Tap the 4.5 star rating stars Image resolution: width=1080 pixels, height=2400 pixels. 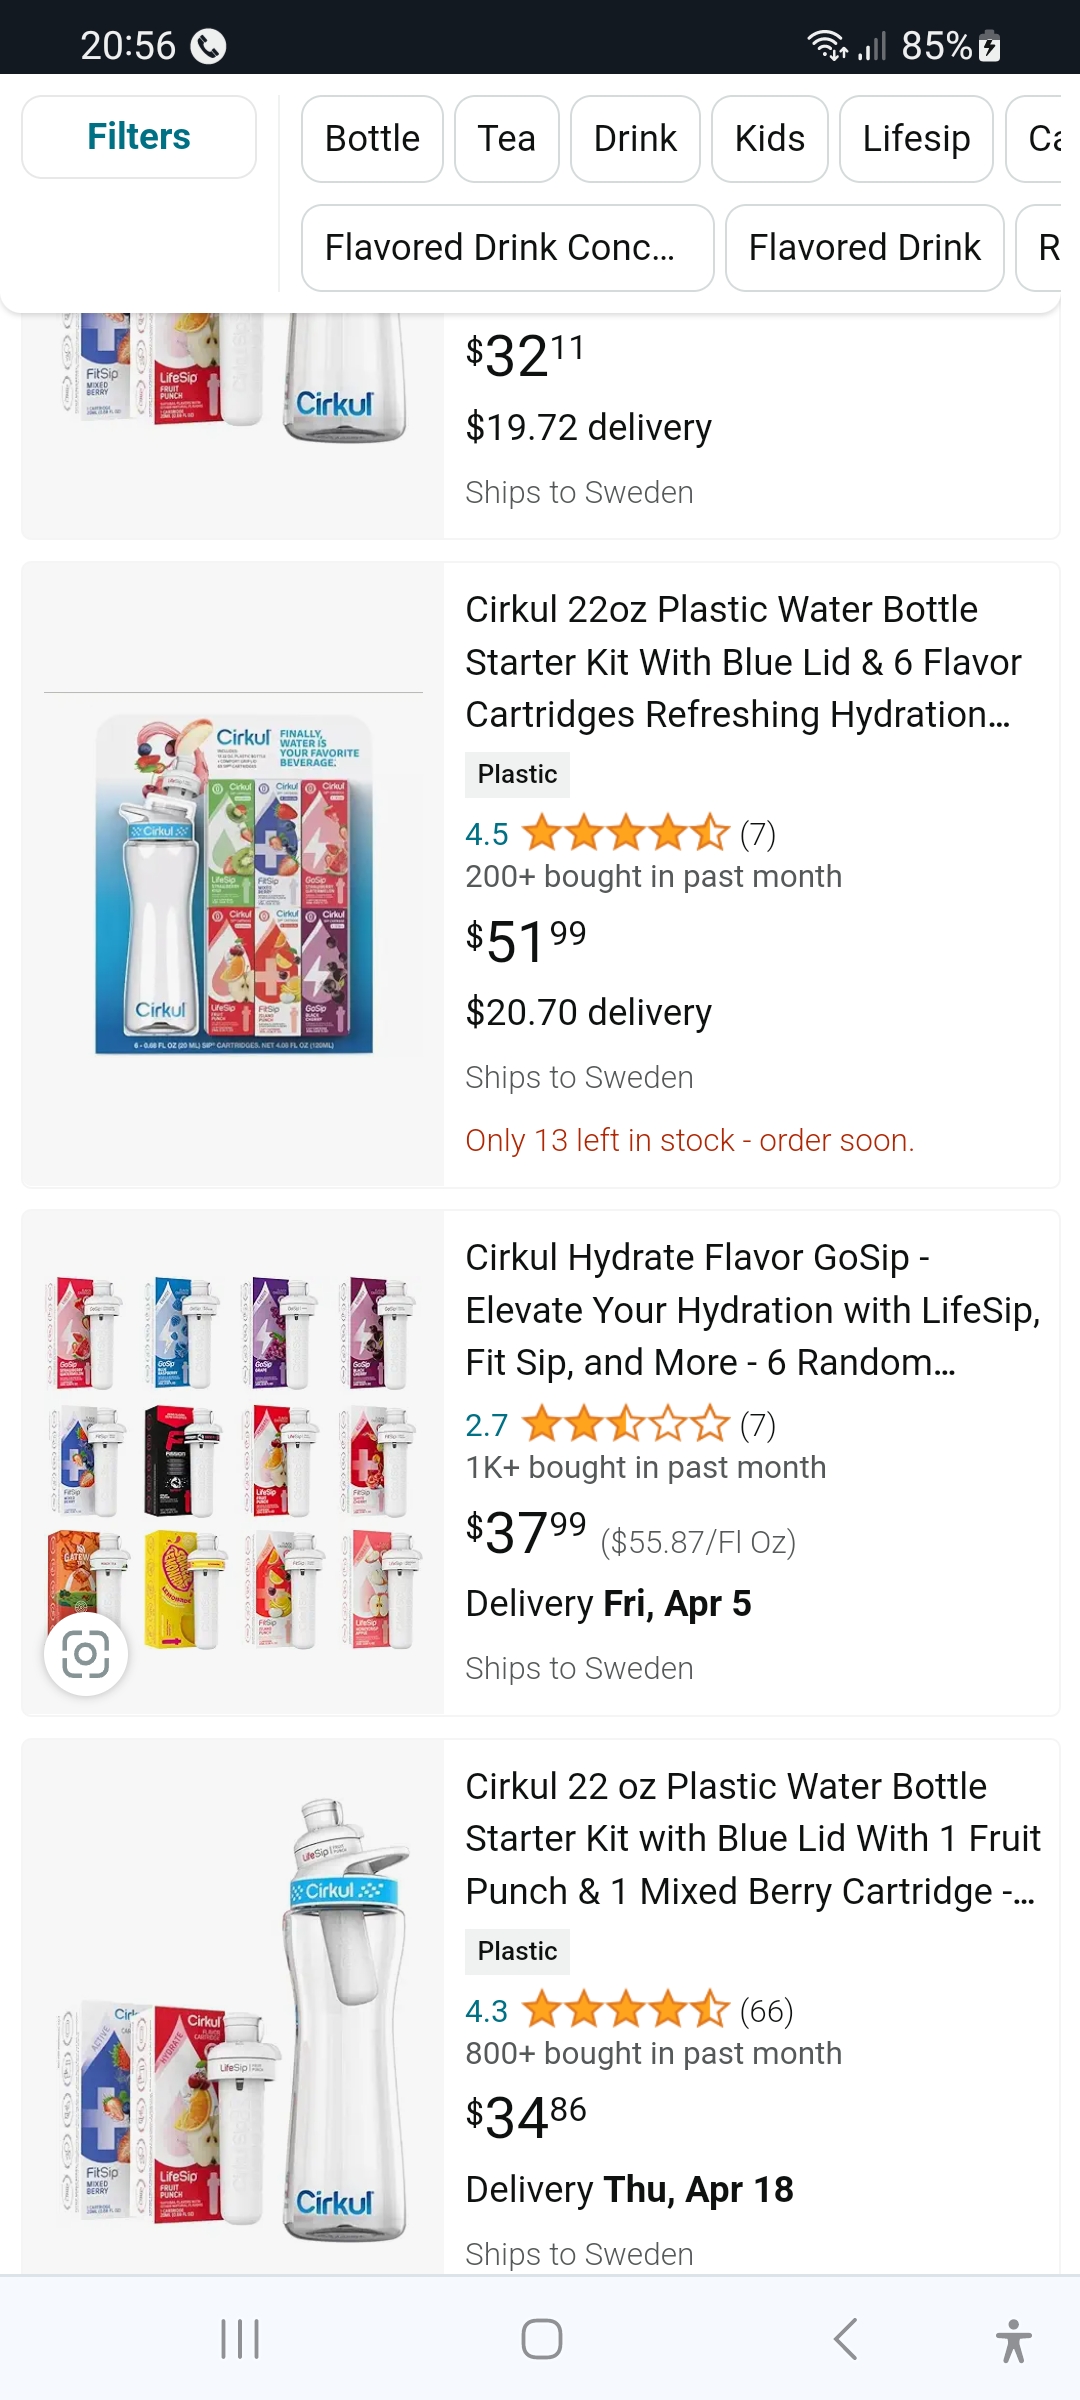[626, 833]
